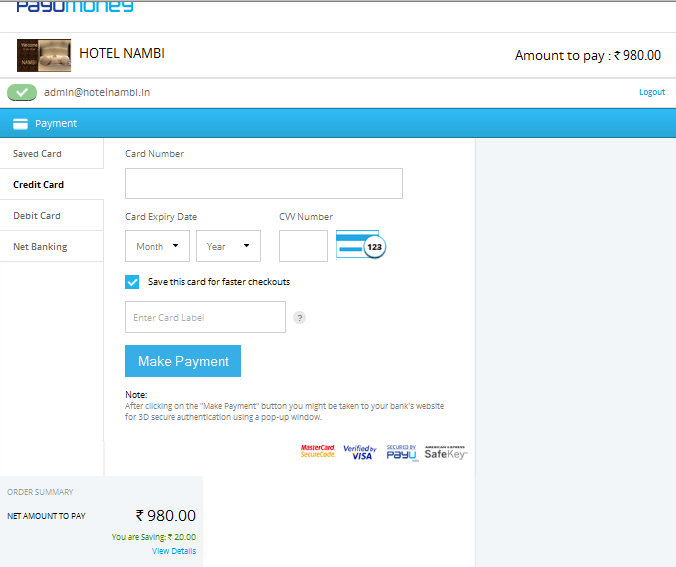Click the Payment section header label

pyautogui.click(x=56, y=124)
